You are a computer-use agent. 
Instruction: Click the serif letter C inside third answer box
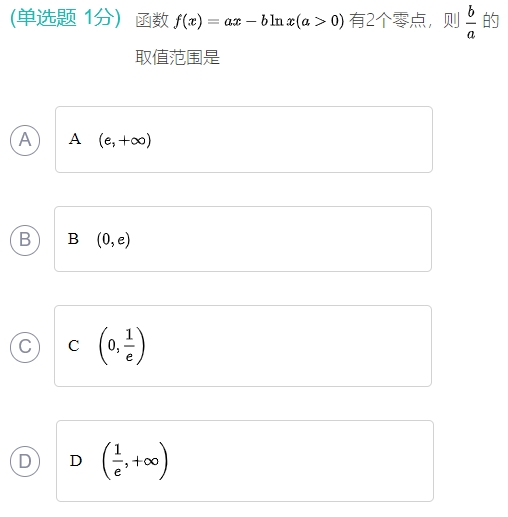point(74,346)
